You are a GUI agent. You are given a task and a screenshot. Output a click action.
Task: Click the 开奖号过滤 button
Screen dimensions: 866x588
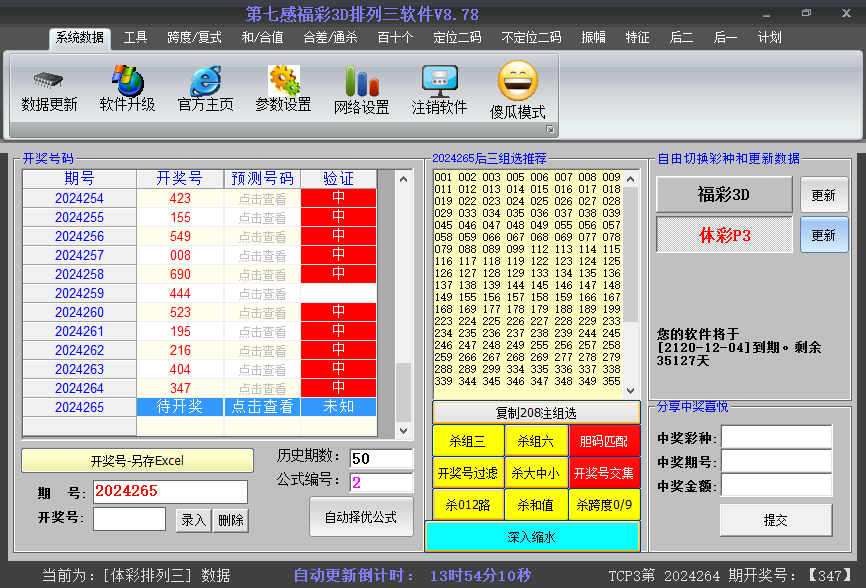[467, 473]
